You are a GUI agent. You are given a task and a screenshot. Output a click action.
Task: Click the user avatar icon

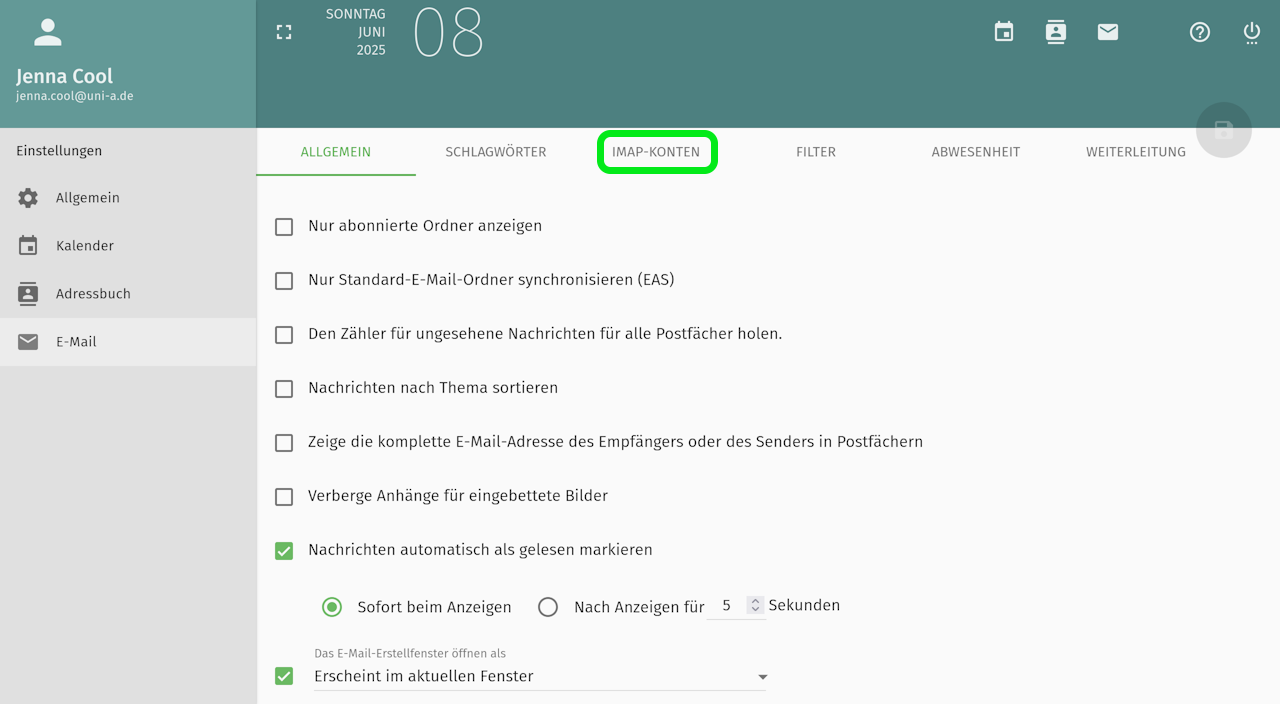[x=48, y=32]
